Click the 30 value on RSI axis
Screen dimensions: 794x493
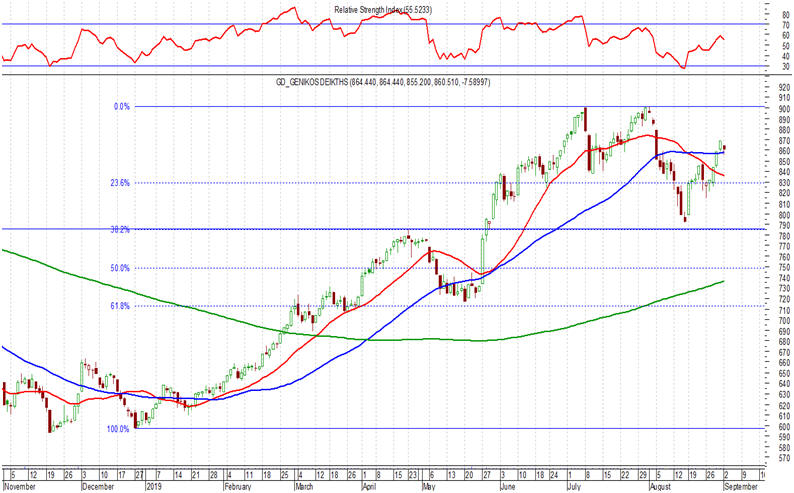tap(786, 67)
